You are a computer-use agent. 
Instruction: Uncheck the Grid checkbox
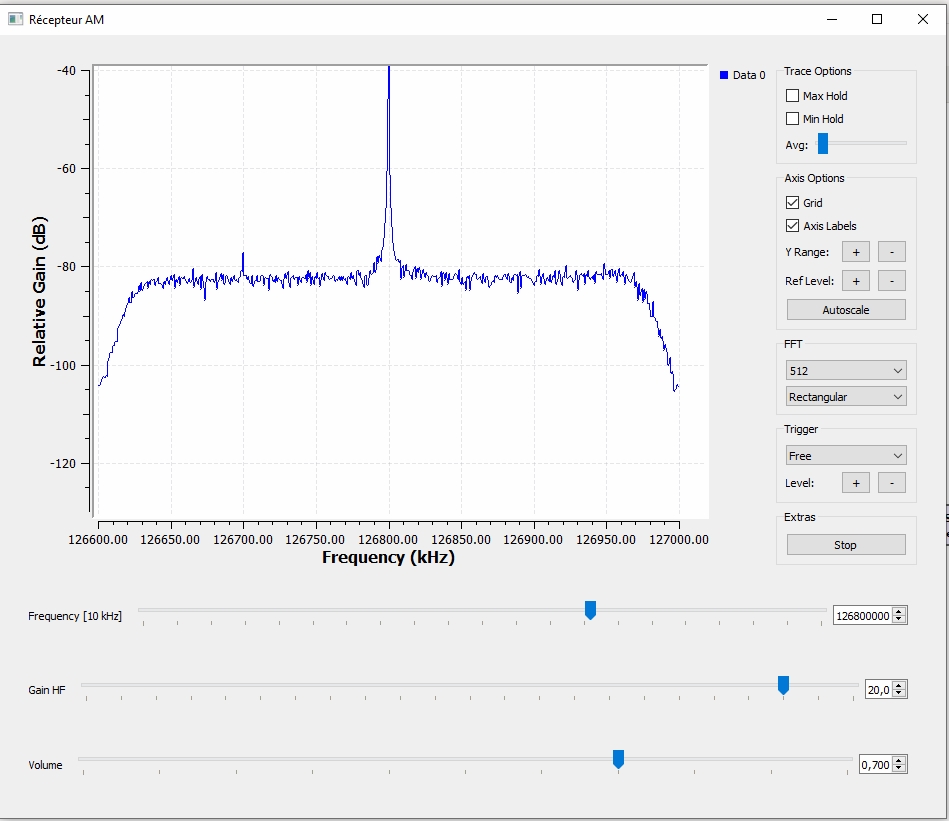(x=793, y=203)
